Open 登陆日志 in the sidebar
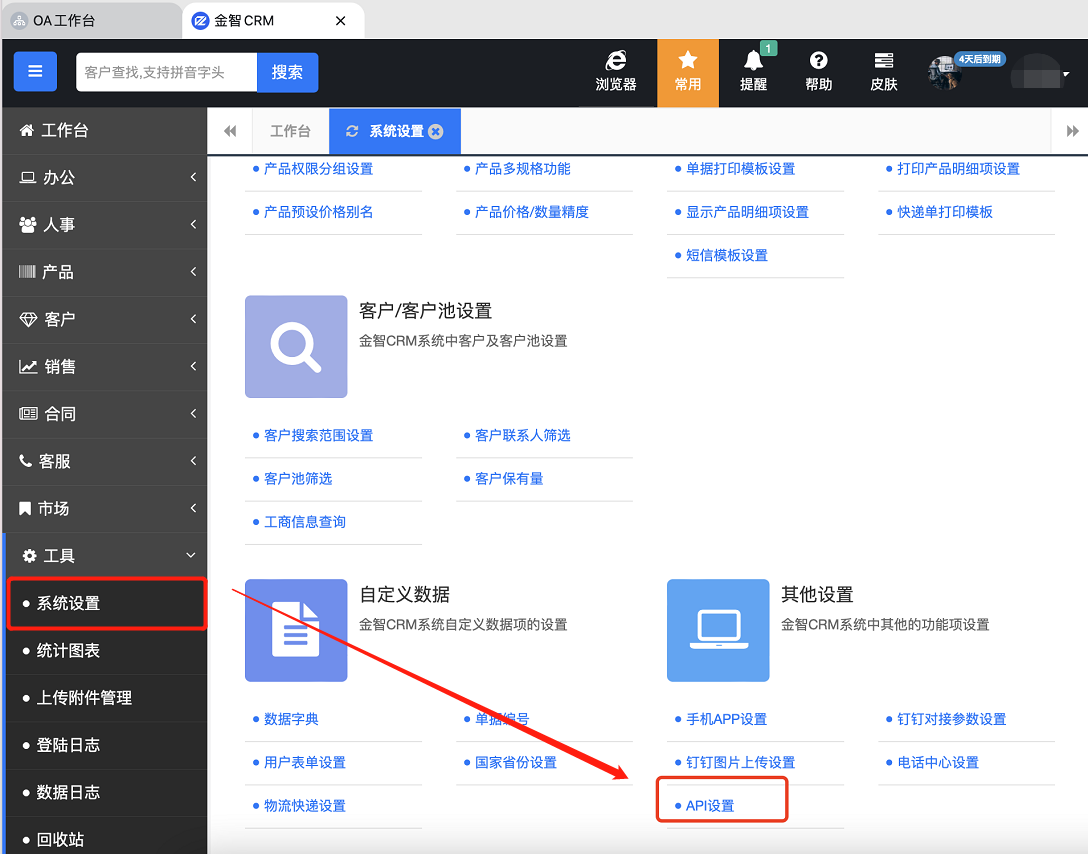This screenshot has width=1090, height=854. 107,745
